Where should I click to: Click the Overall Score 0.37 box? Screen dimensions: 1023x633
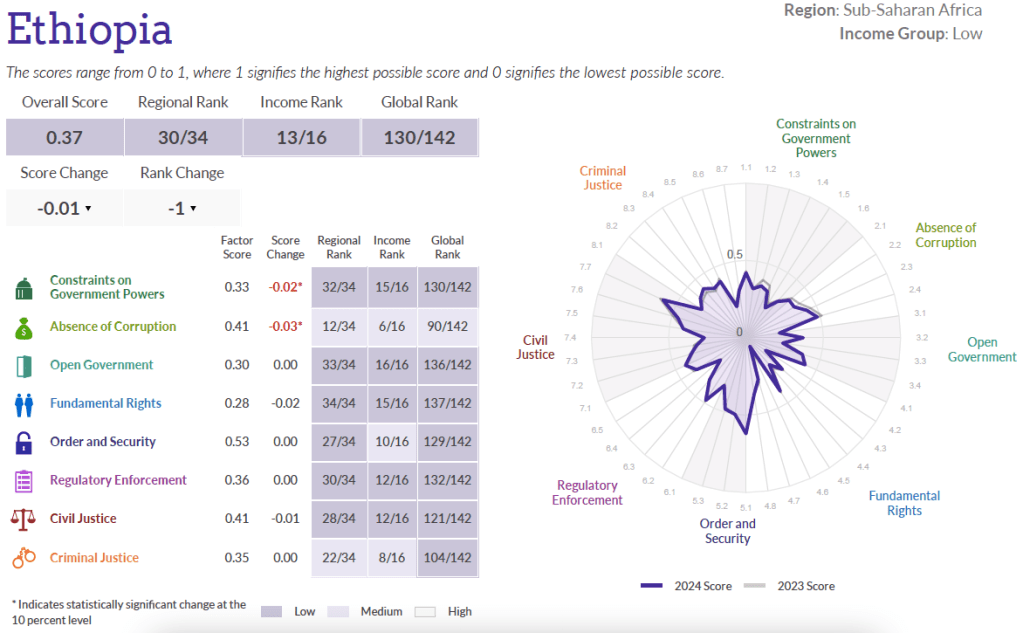(x=64, y=138)
